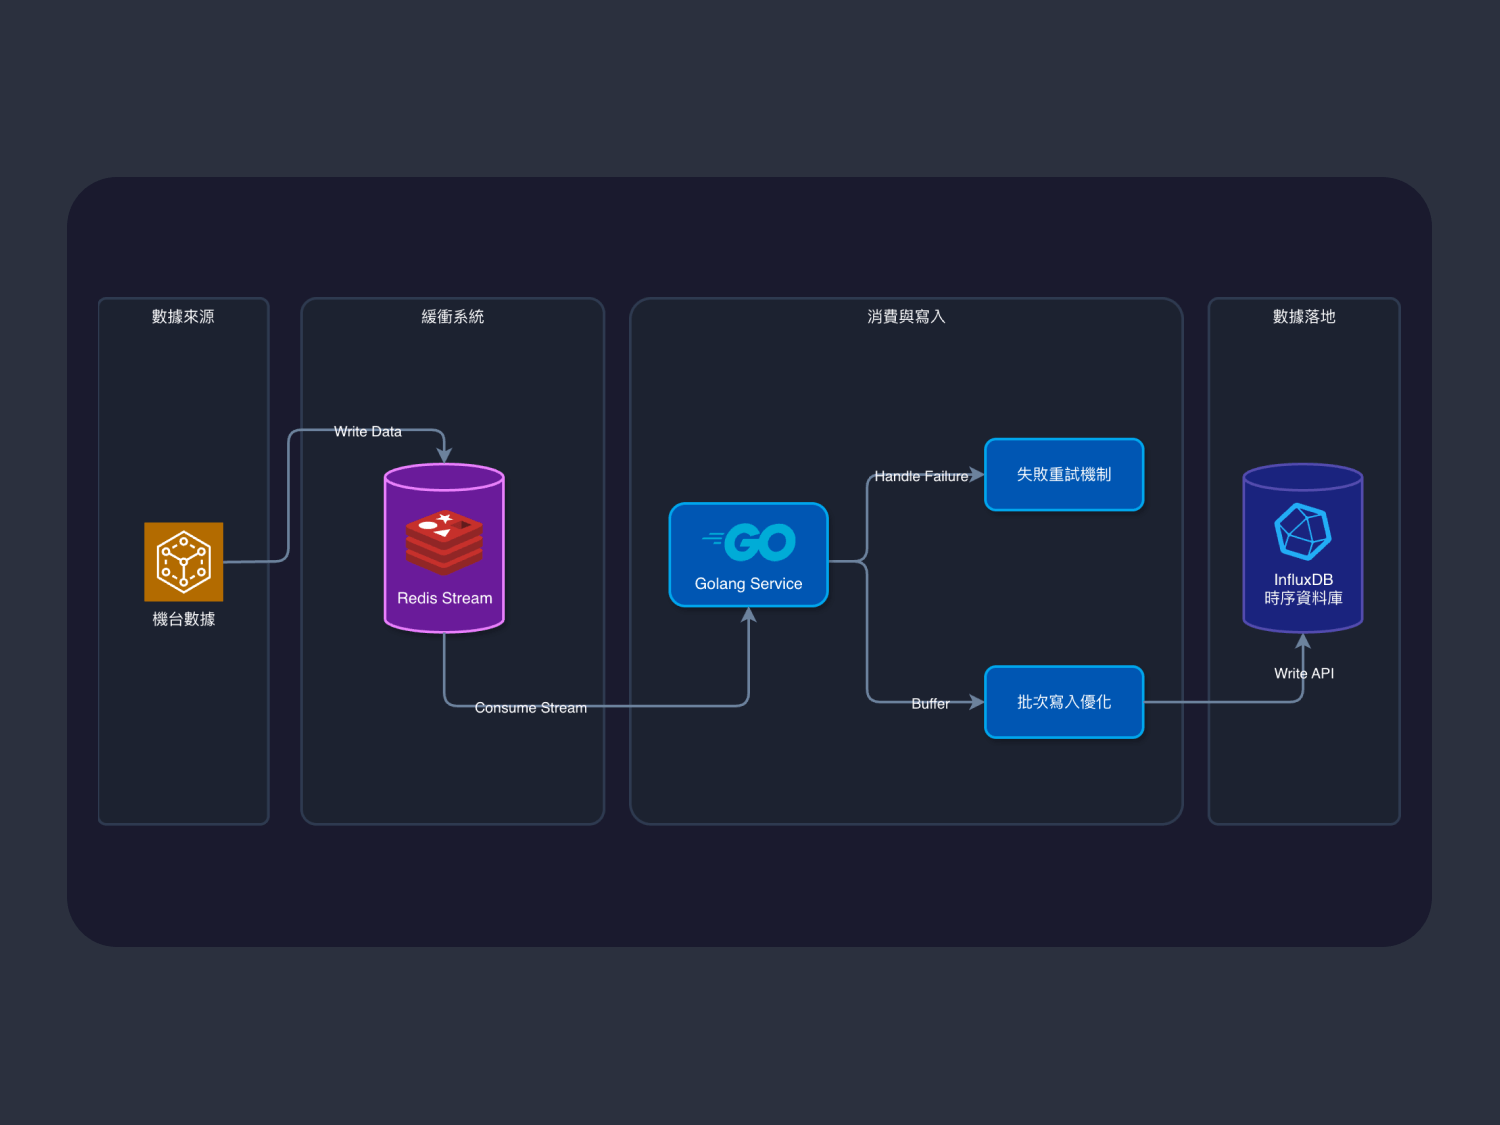Select the 數據來源 section header

[x=183, y=316]
